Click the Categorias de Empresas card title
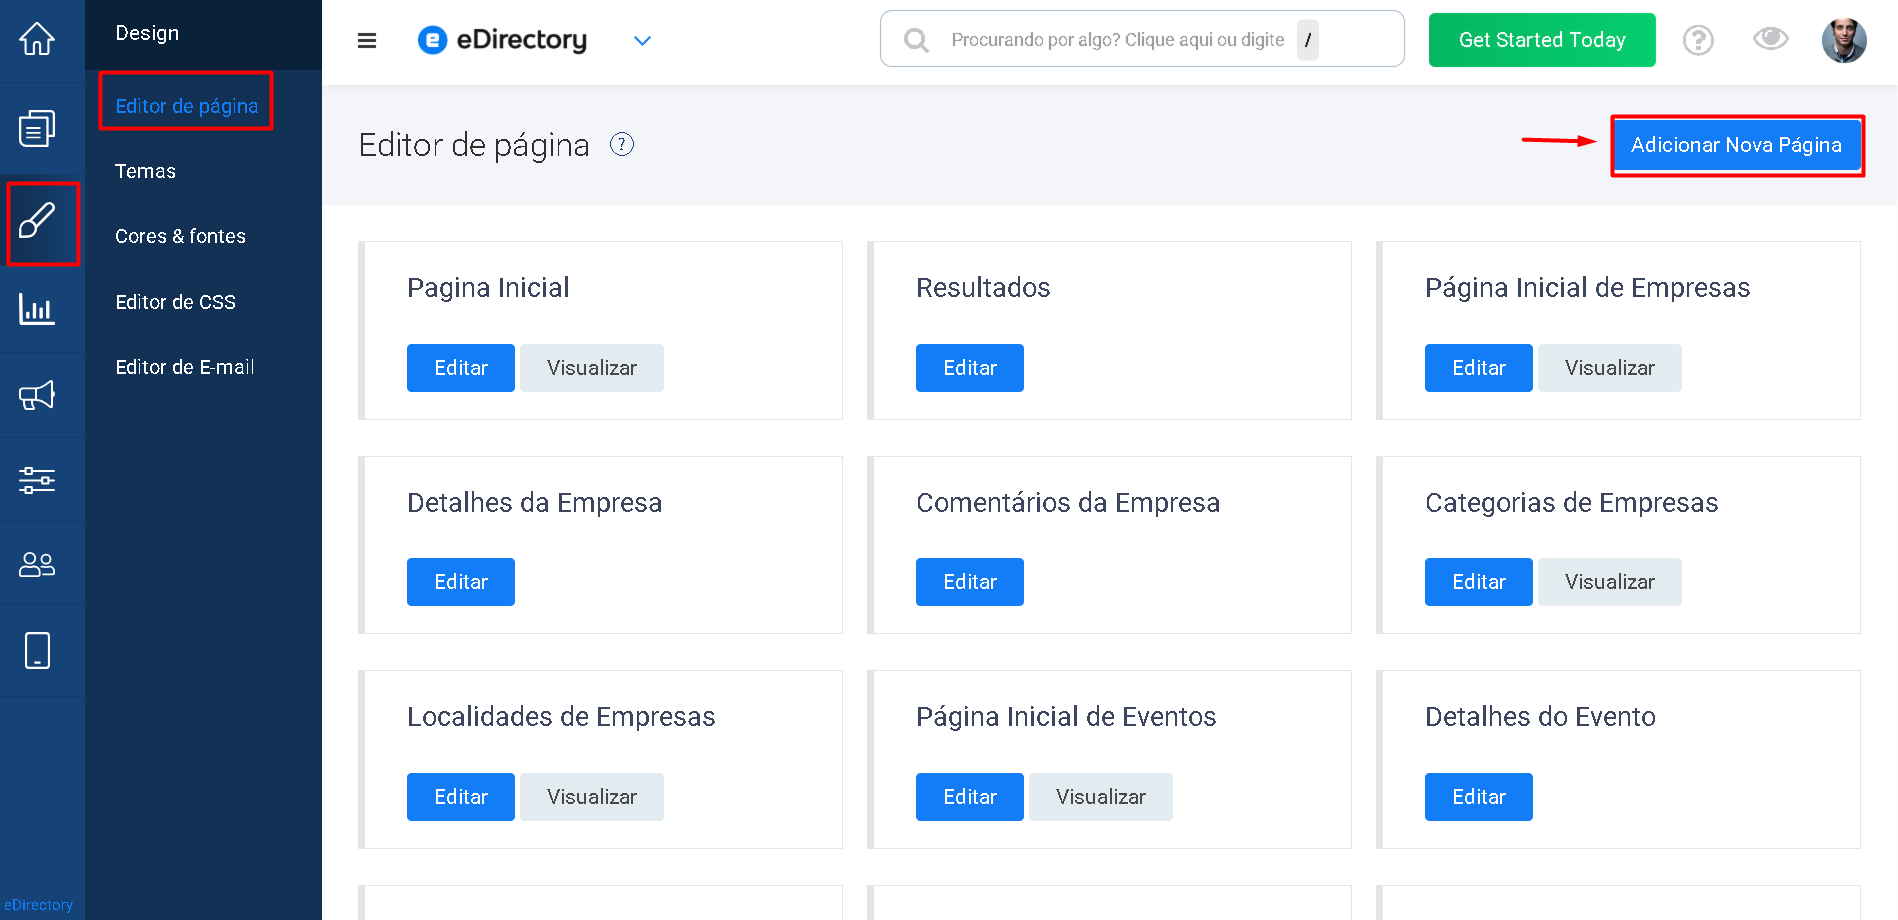The width and height of the screenshot is (1898, 920). coord(1571,502)
